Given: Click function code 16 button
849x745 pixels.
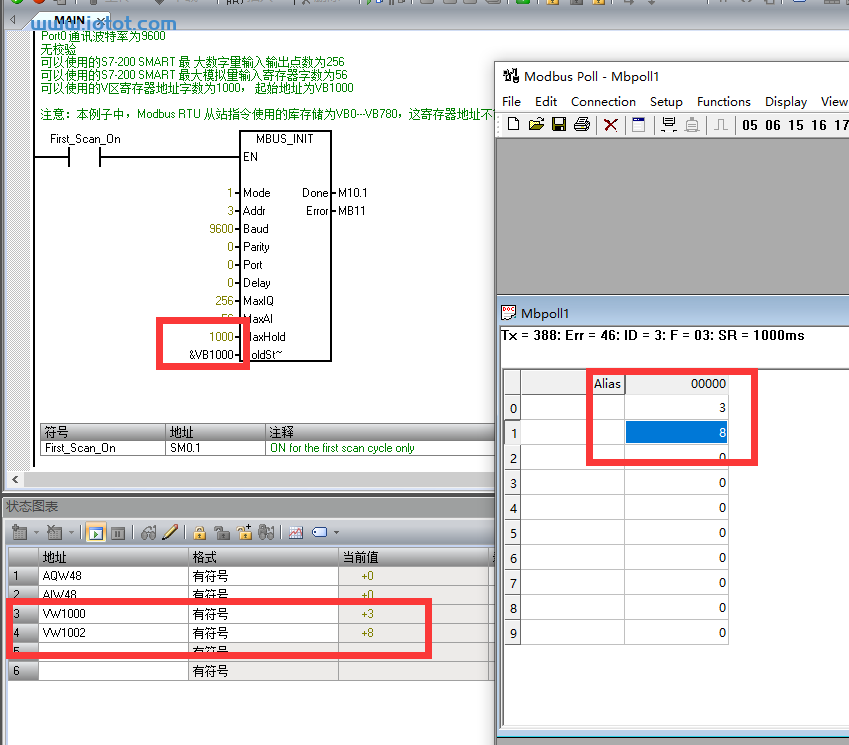Looking at the screenshot, I should pyautogui.click(x=819, y=125).
